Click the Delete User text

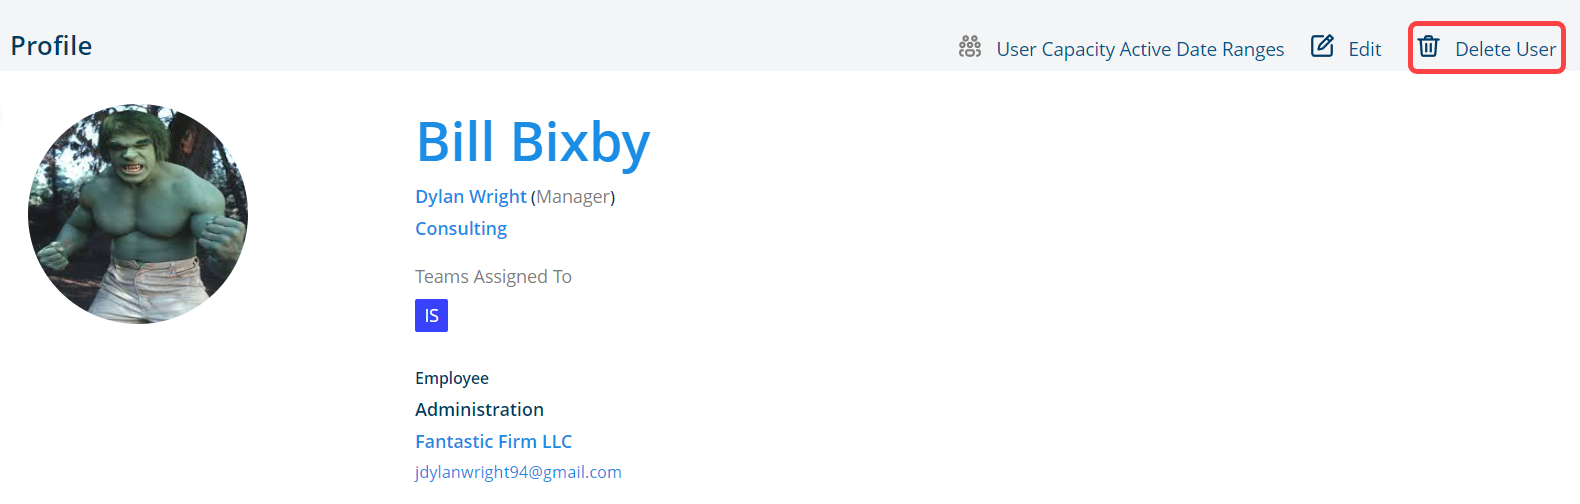(x=1505, y=49)
